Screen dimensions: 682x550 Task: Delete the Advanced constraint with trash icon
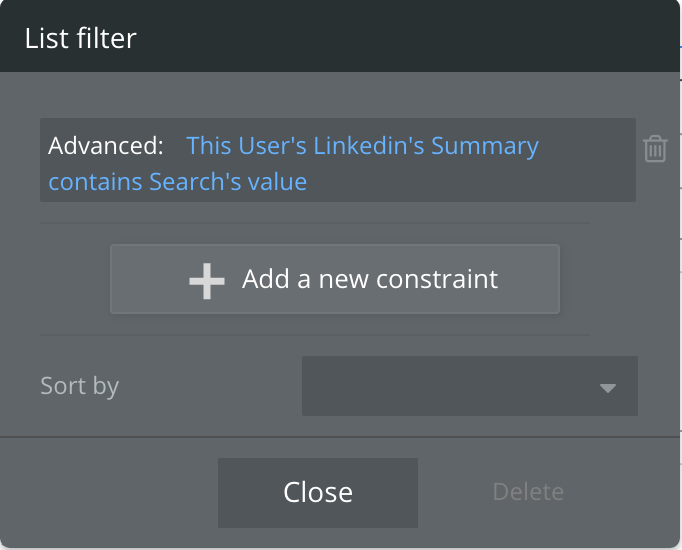point(655,149)
